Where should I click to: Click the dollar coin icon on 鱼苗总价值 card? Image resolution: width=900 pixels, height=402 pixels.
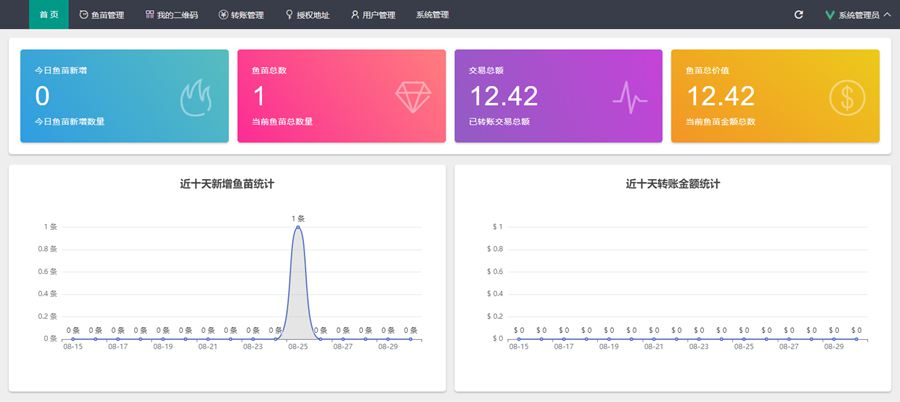pos(846,97)
